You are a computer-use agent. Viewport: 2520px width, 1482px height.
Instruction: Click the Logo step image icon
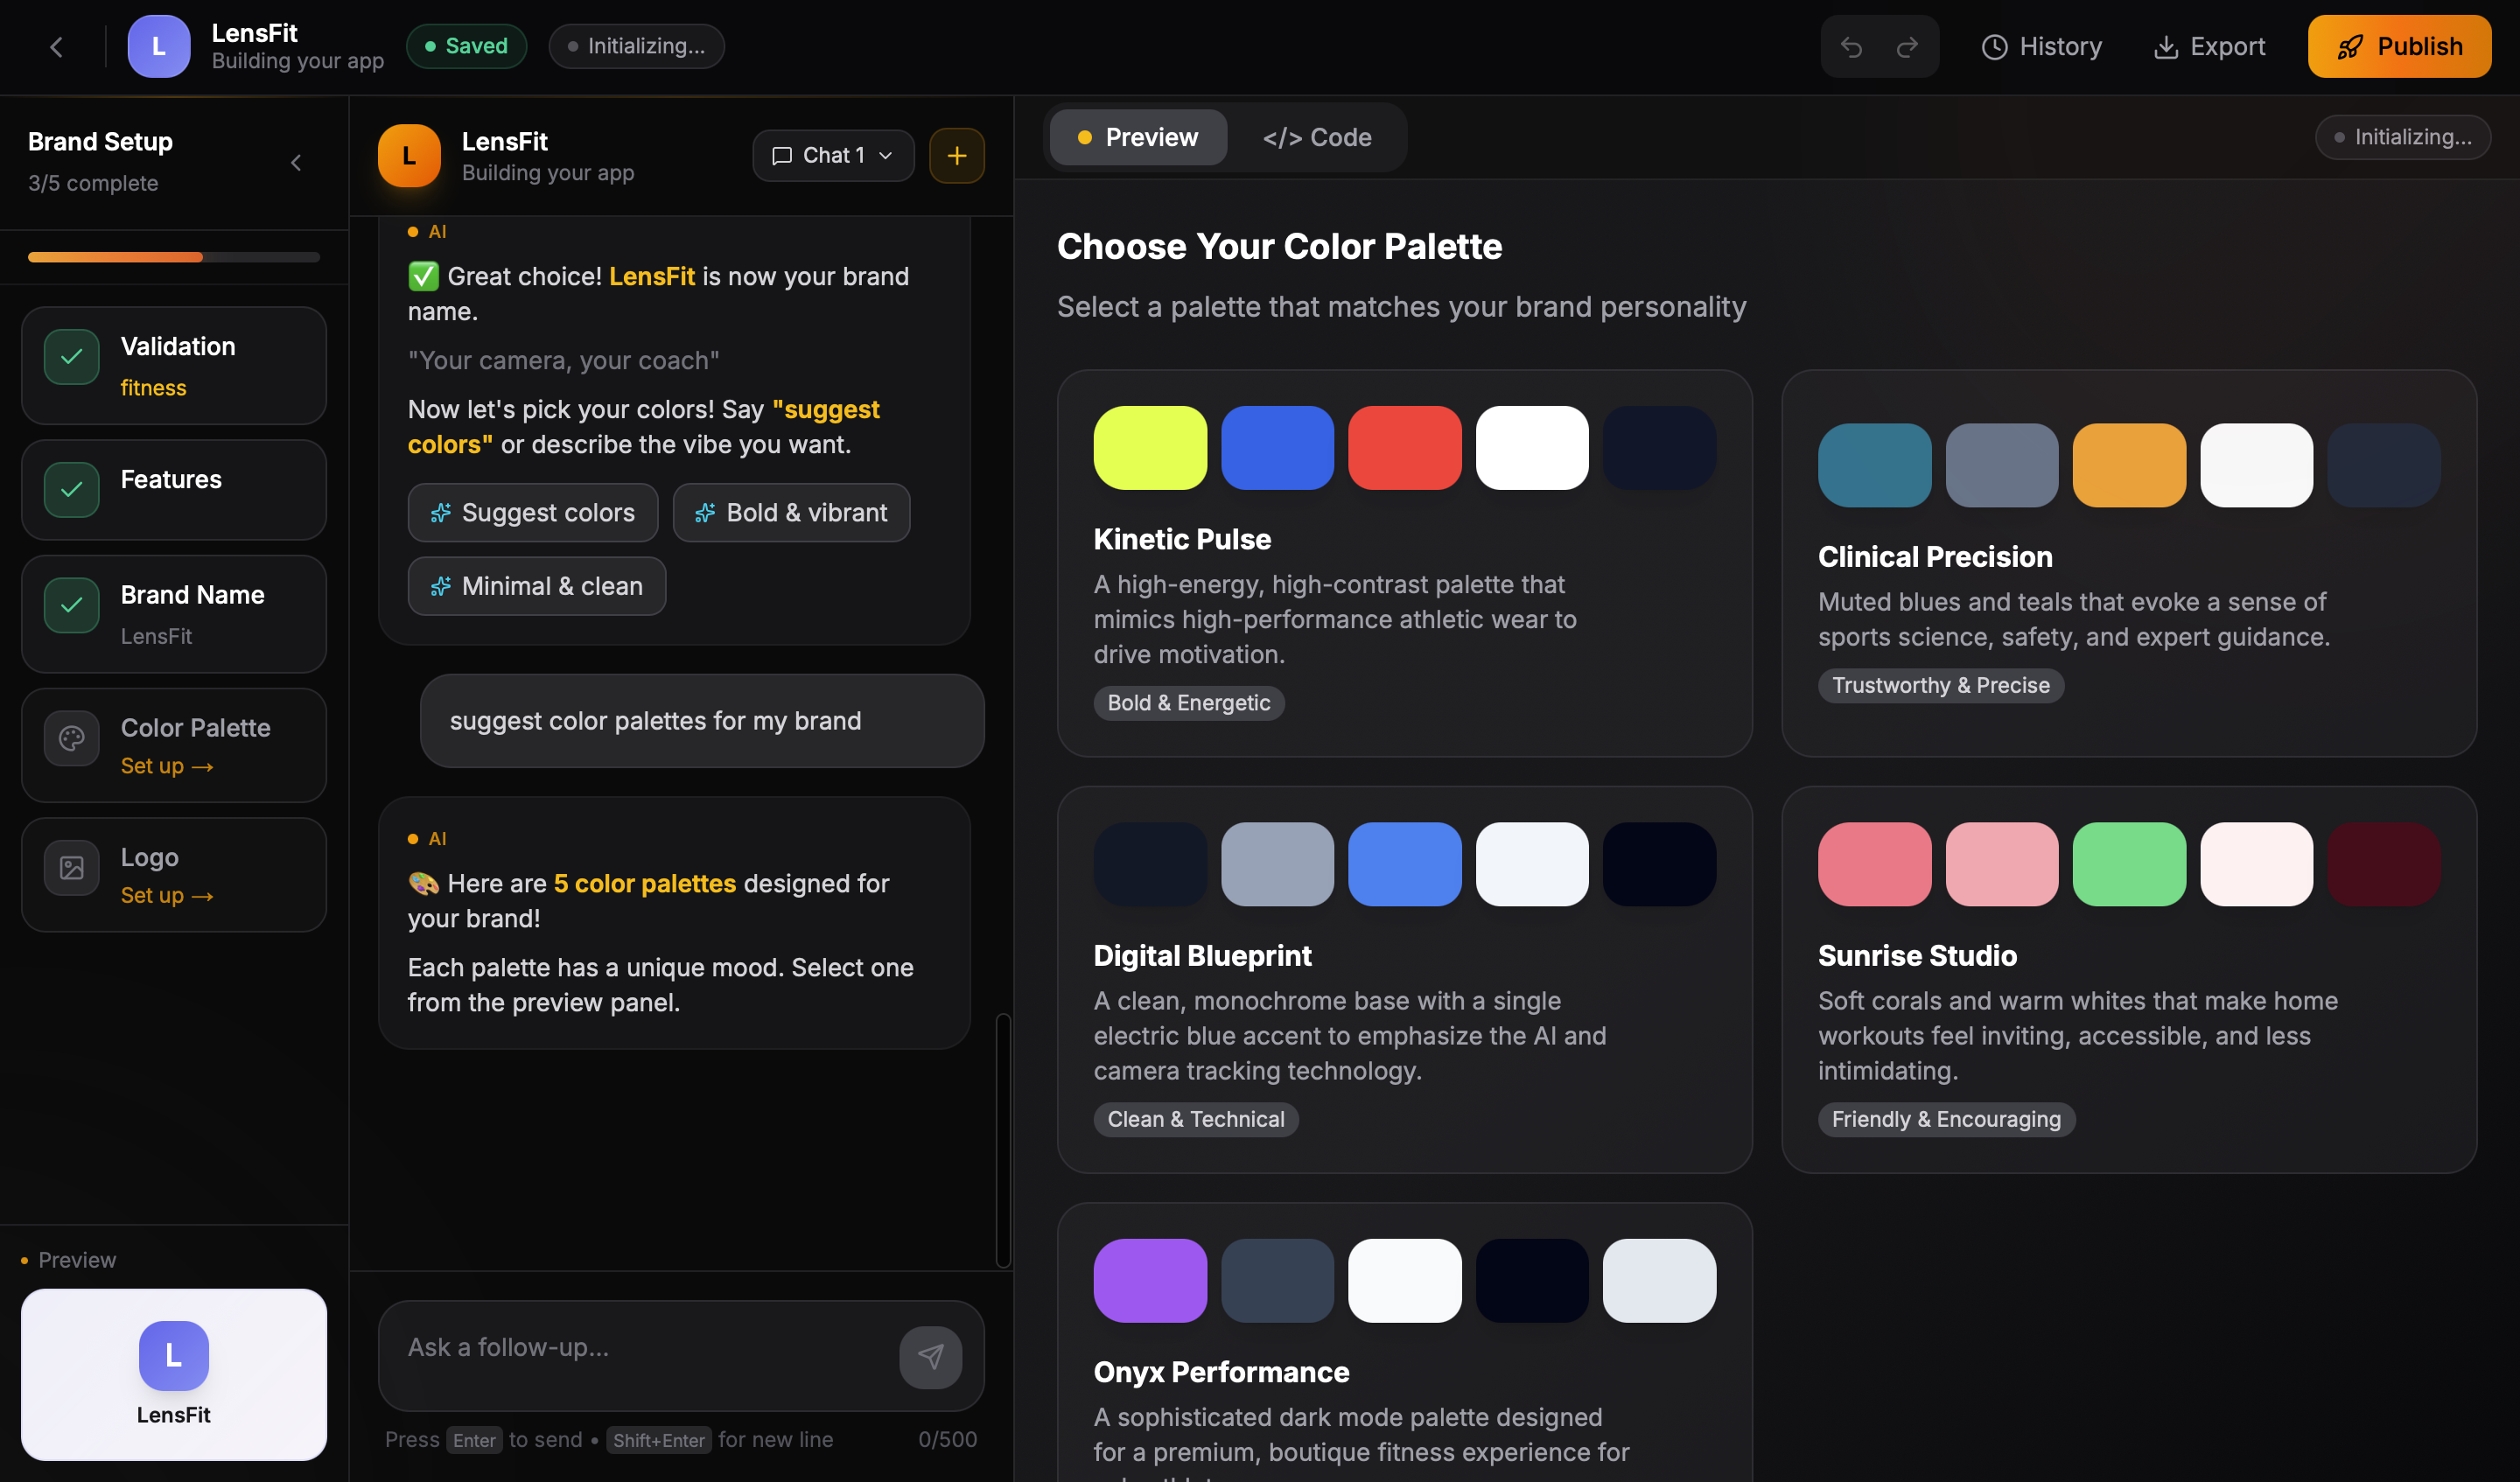72,867
